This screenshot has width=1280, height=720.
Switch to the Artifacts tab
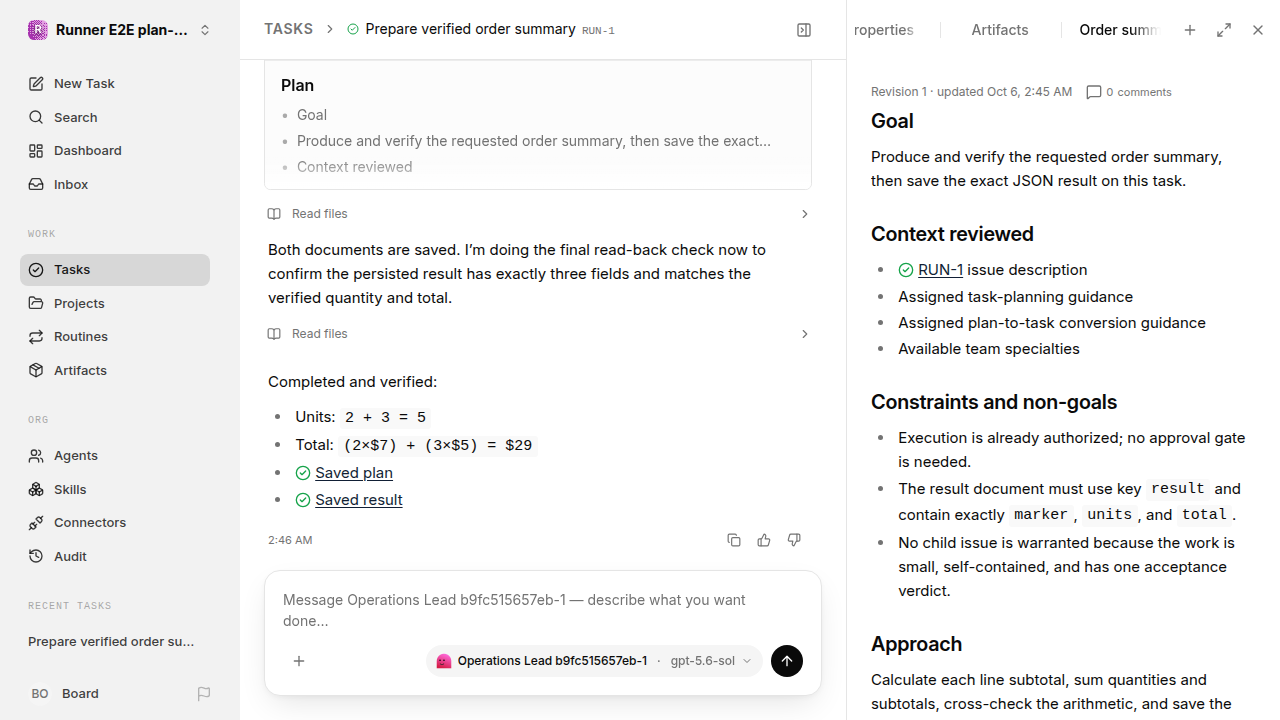(x=1000, y=30)
